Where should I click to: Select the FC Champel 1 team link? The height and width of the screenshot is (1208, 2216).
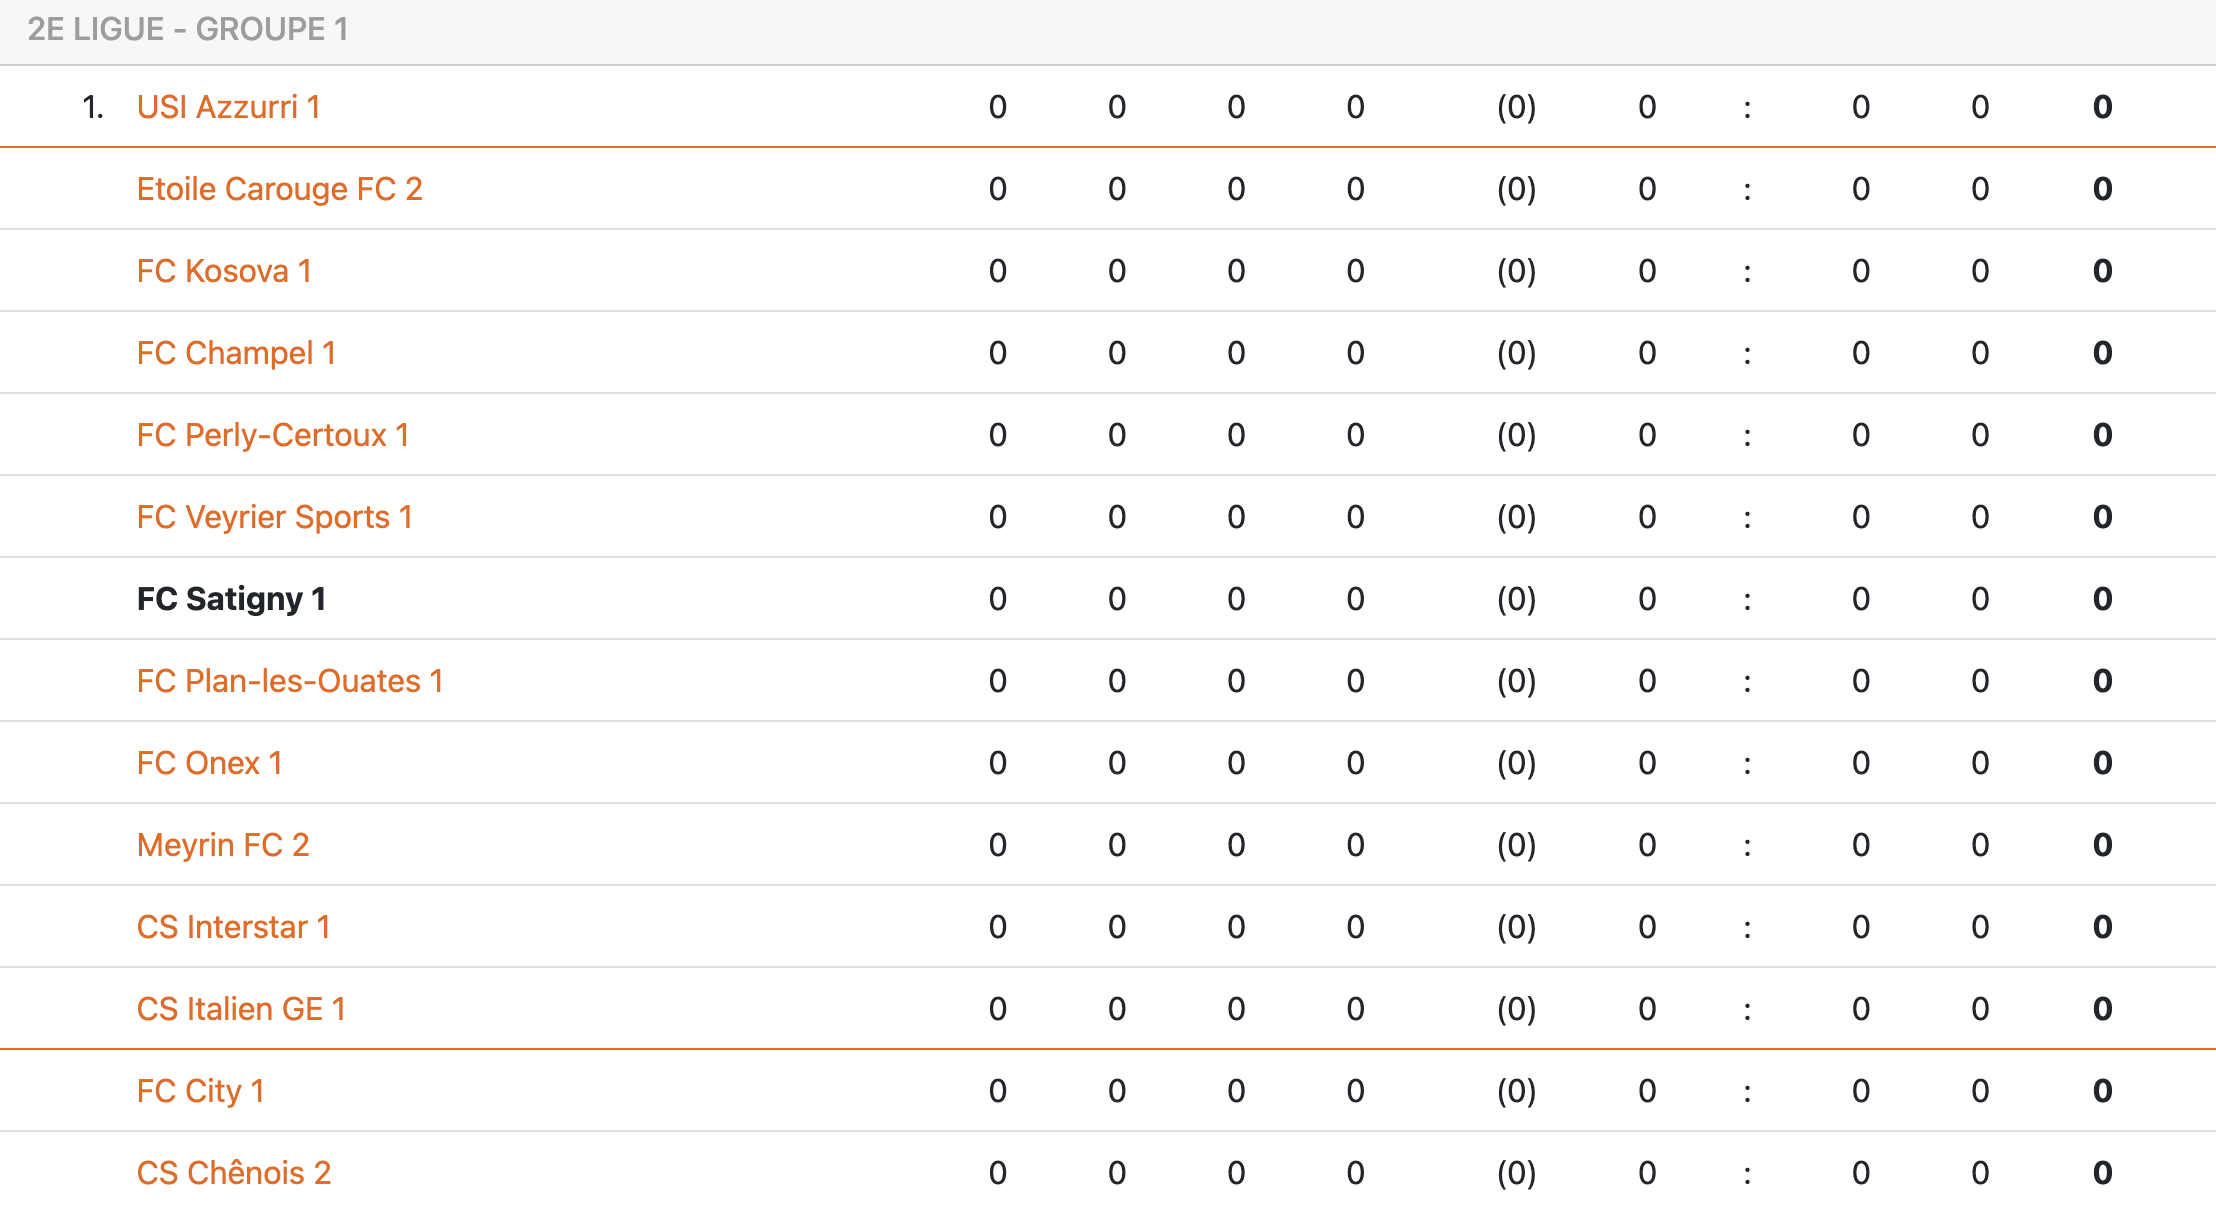236,353
